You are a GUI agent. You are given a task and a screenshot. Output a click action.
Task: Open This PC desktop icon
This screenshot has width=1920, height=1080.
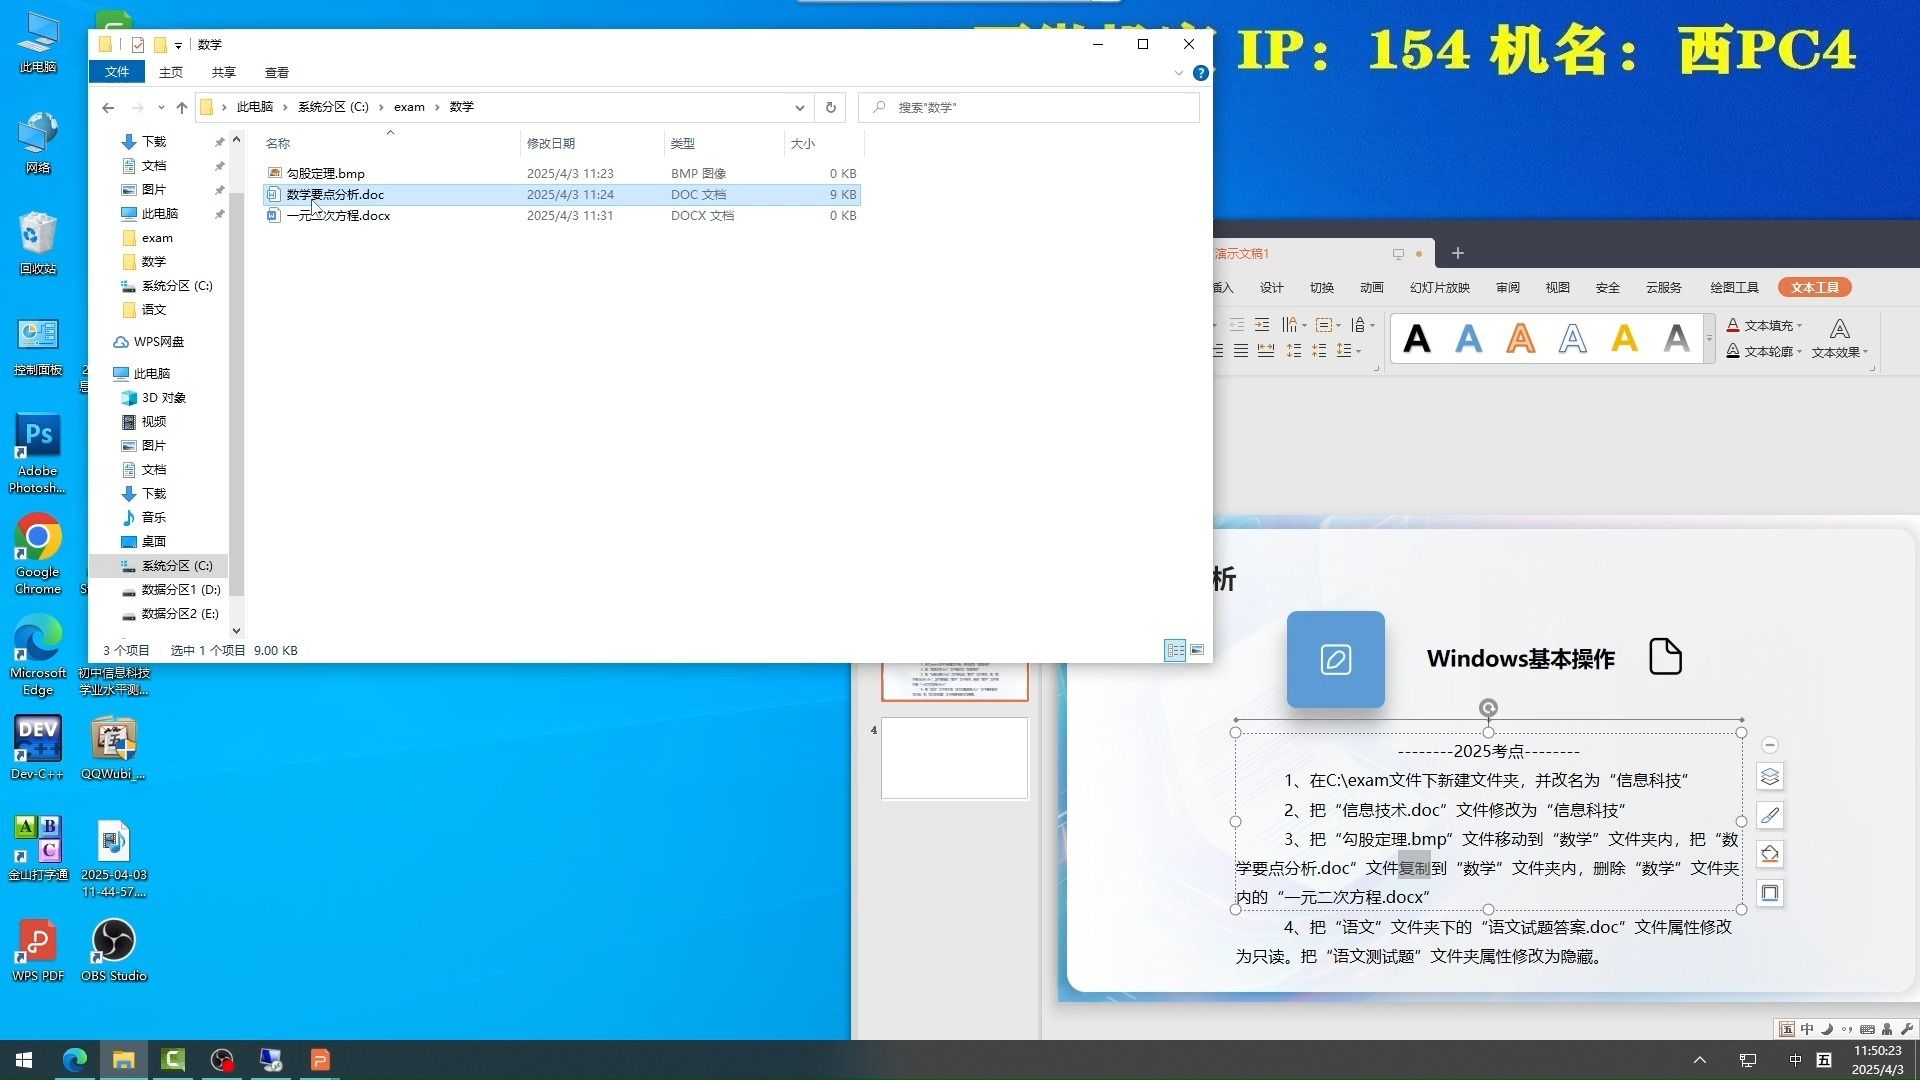[x=38, y=42]
